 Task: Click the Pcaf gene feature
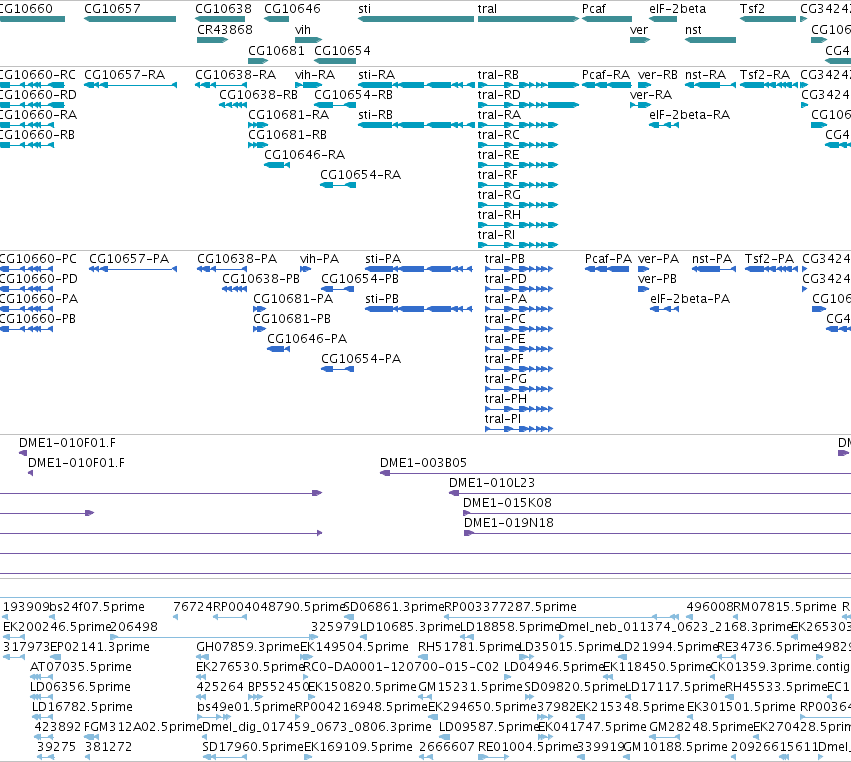(607, 19)
